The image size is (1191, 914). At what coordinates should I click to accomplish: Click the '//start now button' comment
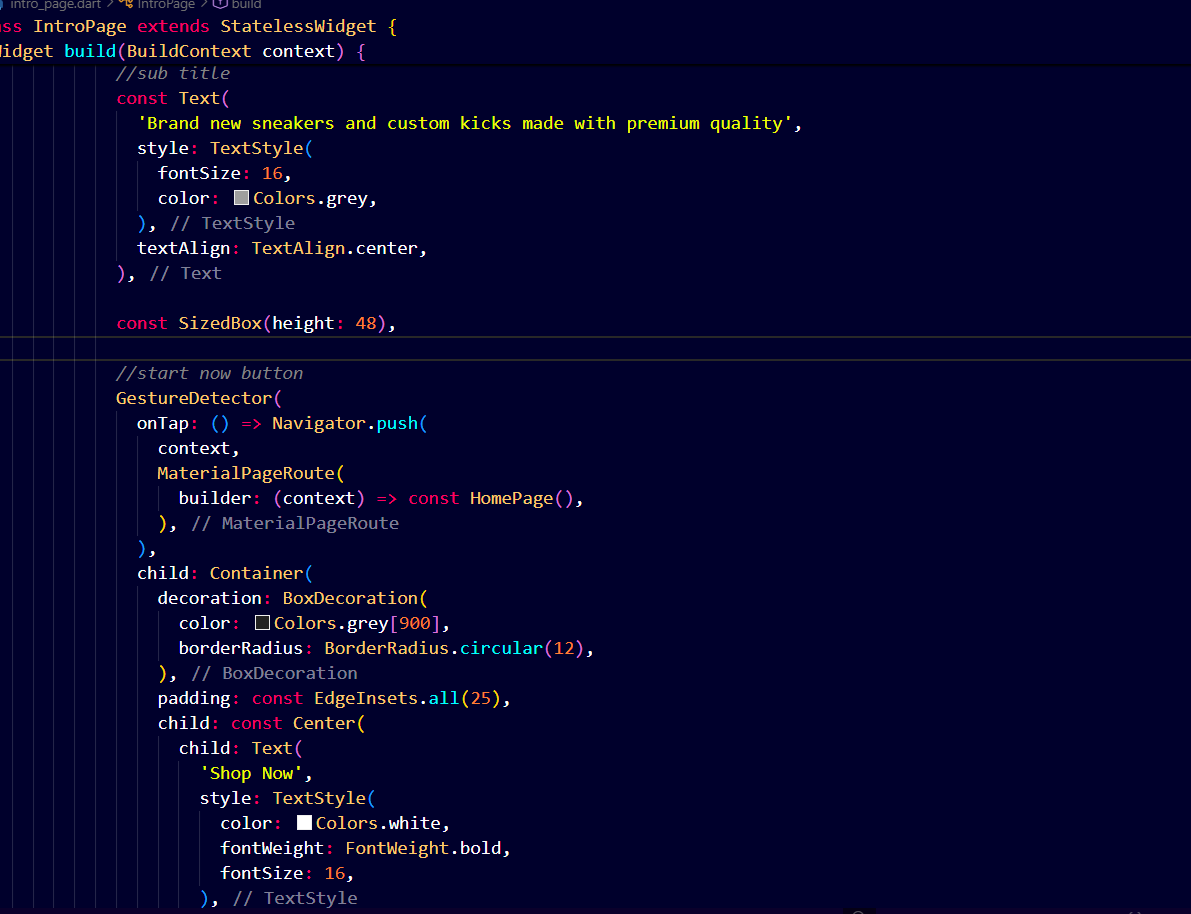(x=209, y=374)
